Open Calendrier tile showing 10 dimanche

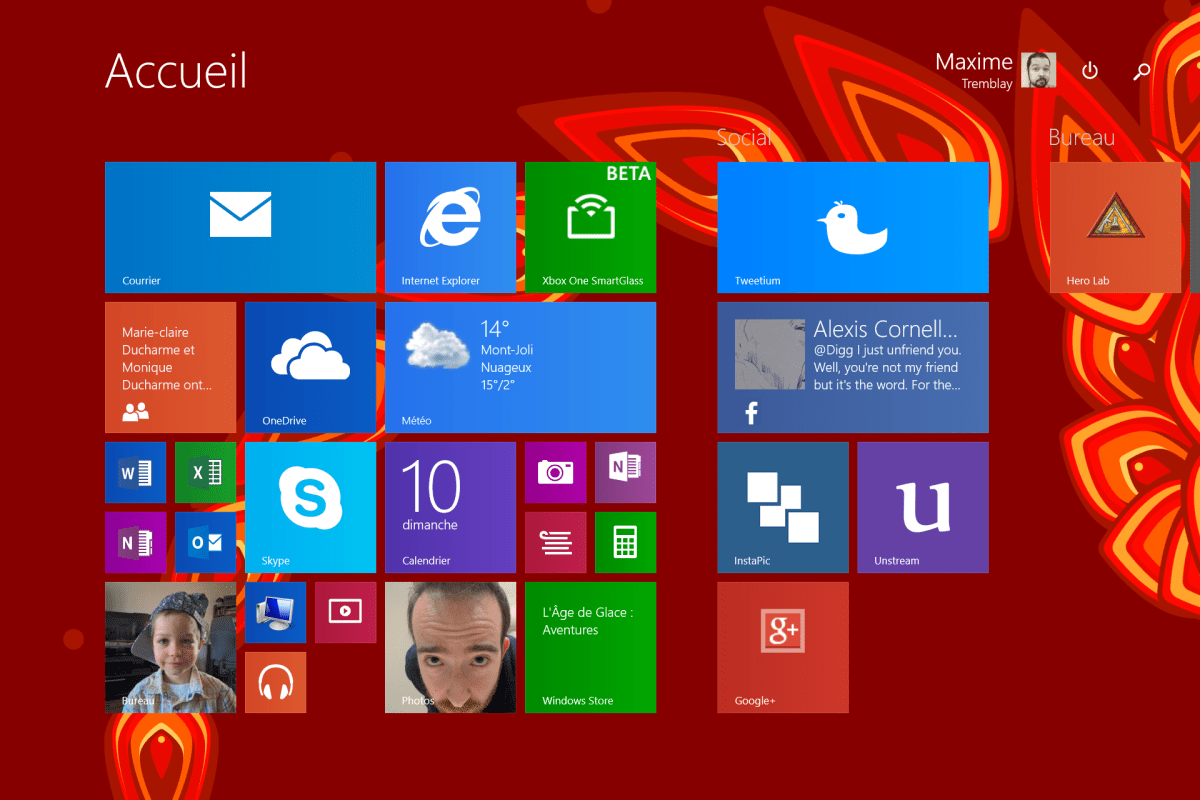[x=450, y=507]
